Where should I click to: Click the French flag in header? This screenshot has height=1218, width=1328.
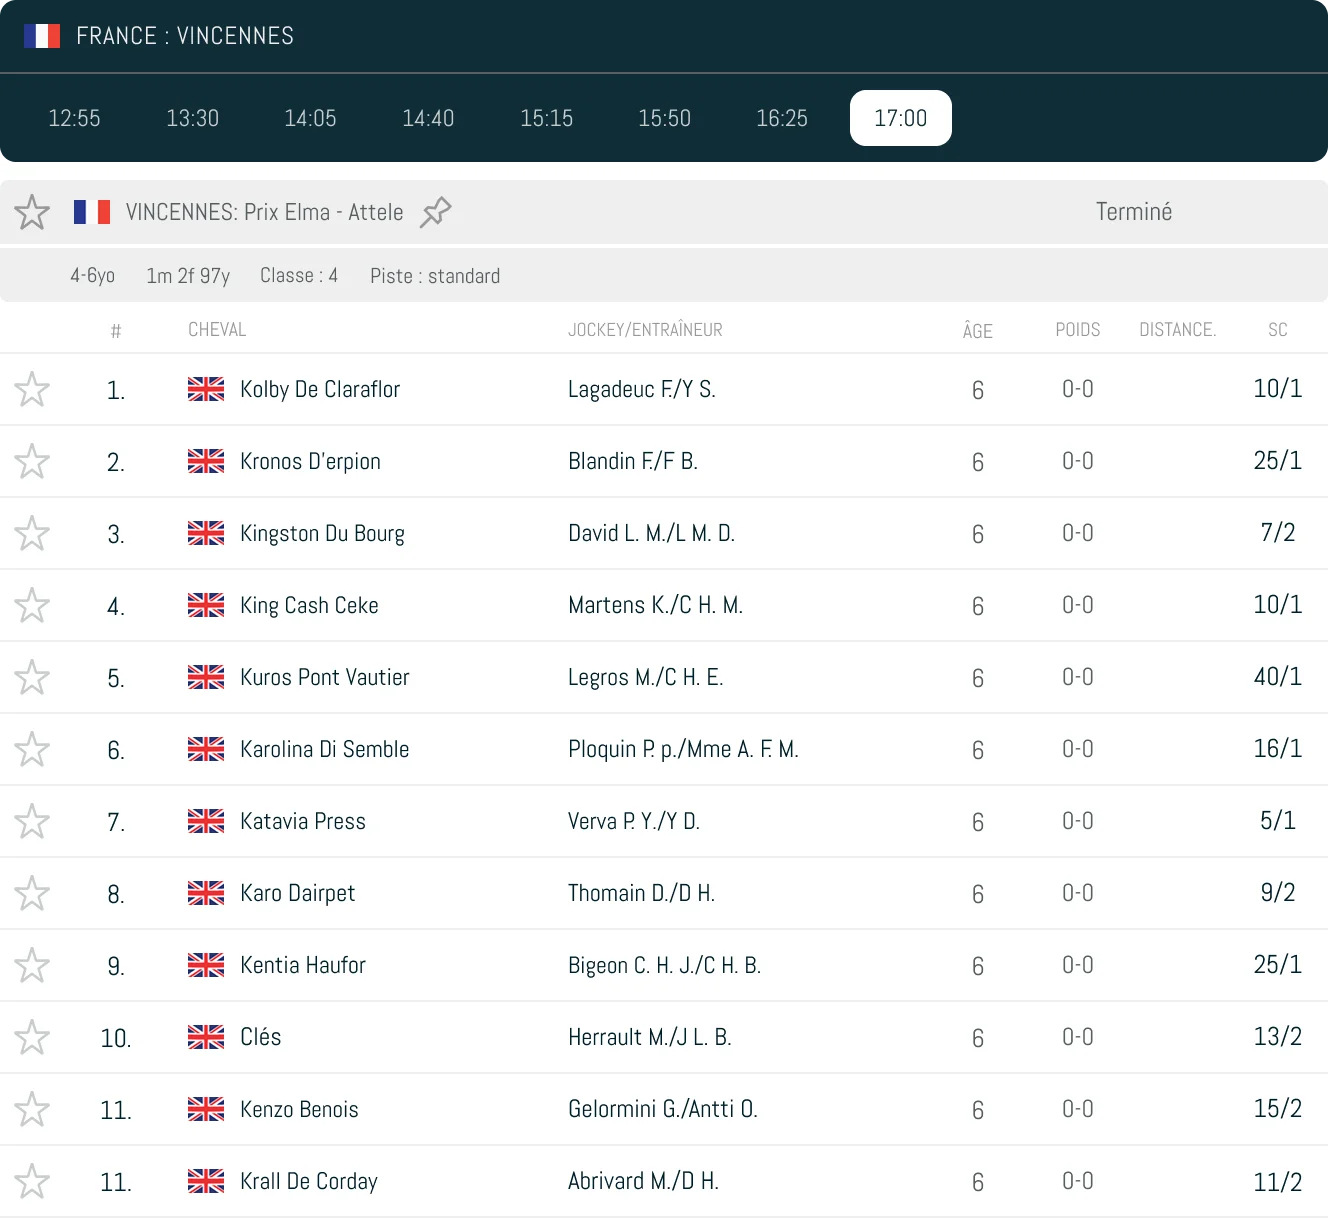(x=42, y=36)
